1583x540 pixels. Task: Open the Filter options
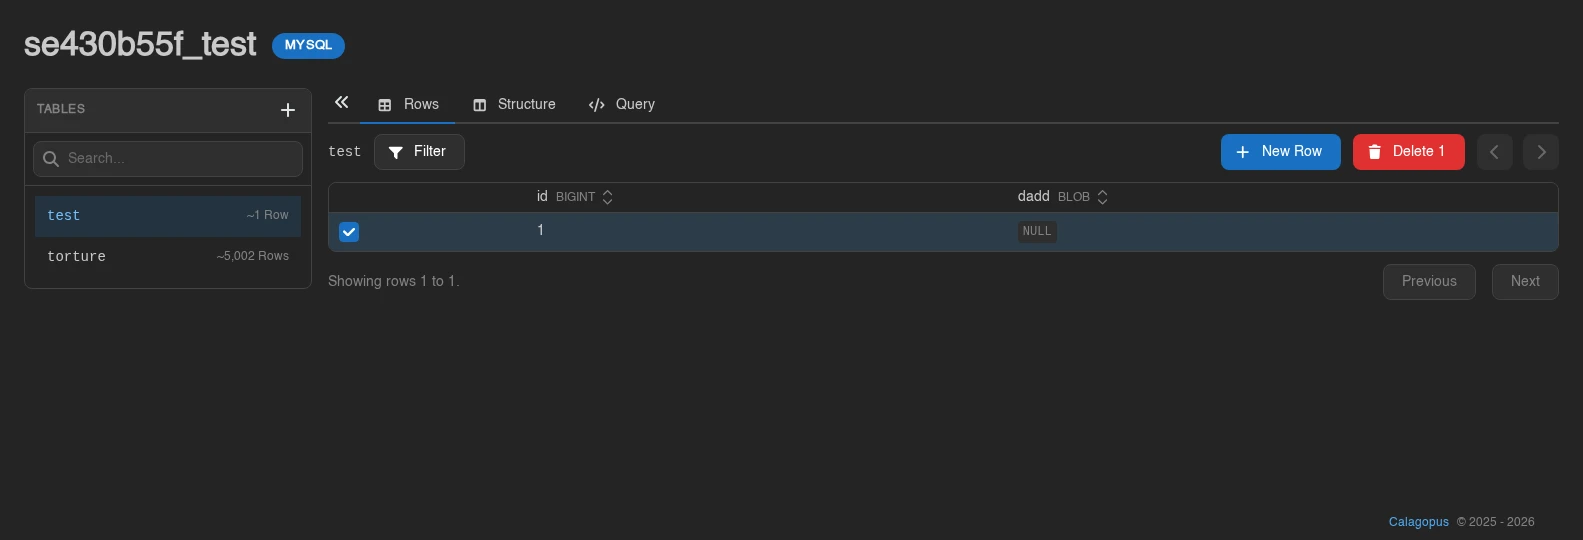point(419,152)
